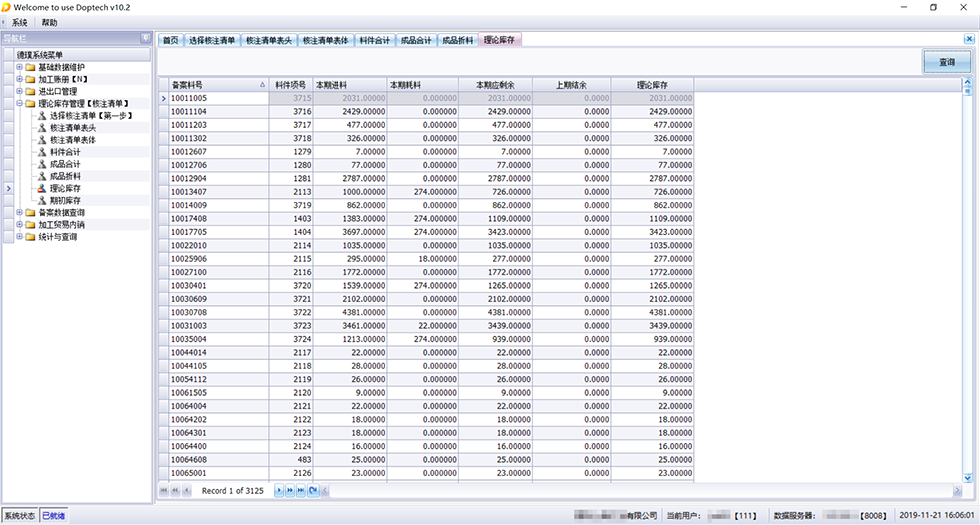Click the pin icon on navigation panel header
Viewport: 980px width, 525px height.
pos(145,39)
